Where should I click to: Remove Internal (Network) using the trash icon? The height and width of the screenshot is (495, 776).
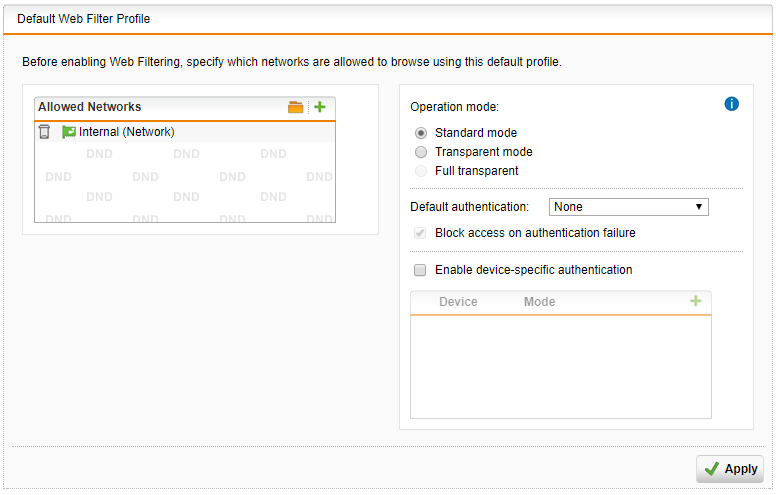(44, 132)
